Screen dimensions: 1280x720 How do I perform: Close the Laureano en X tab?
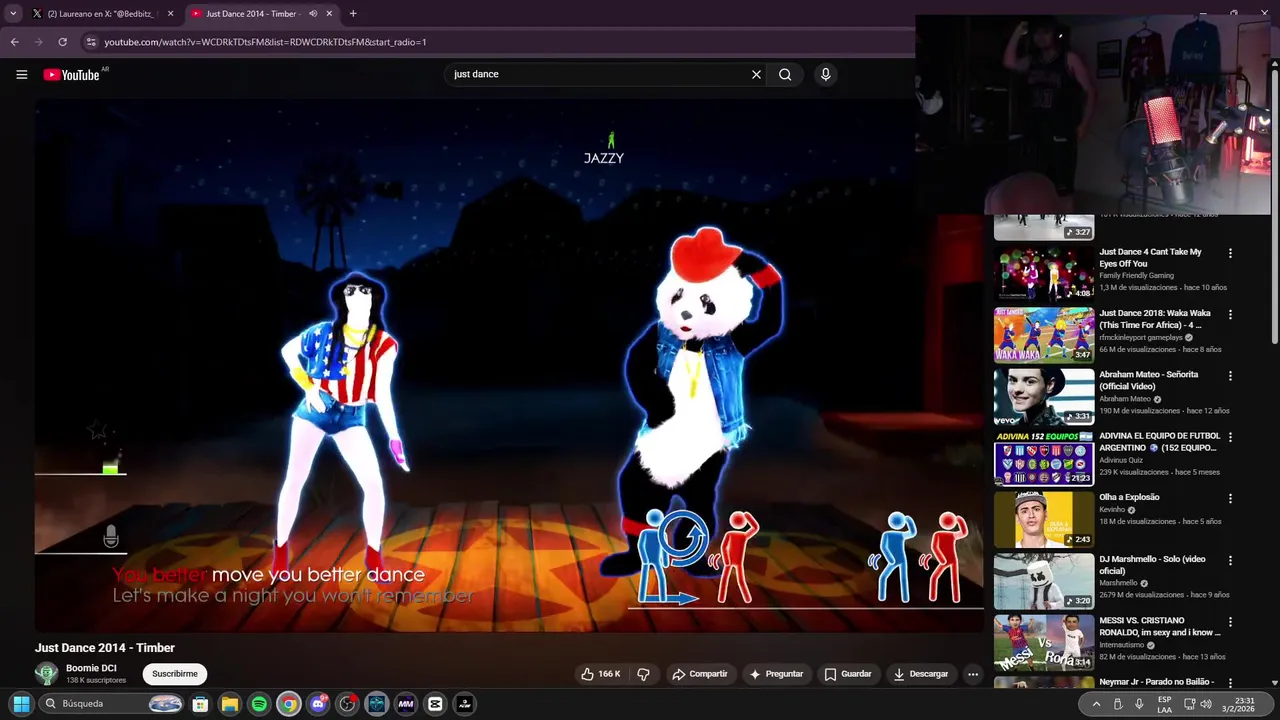coord(170,14)
